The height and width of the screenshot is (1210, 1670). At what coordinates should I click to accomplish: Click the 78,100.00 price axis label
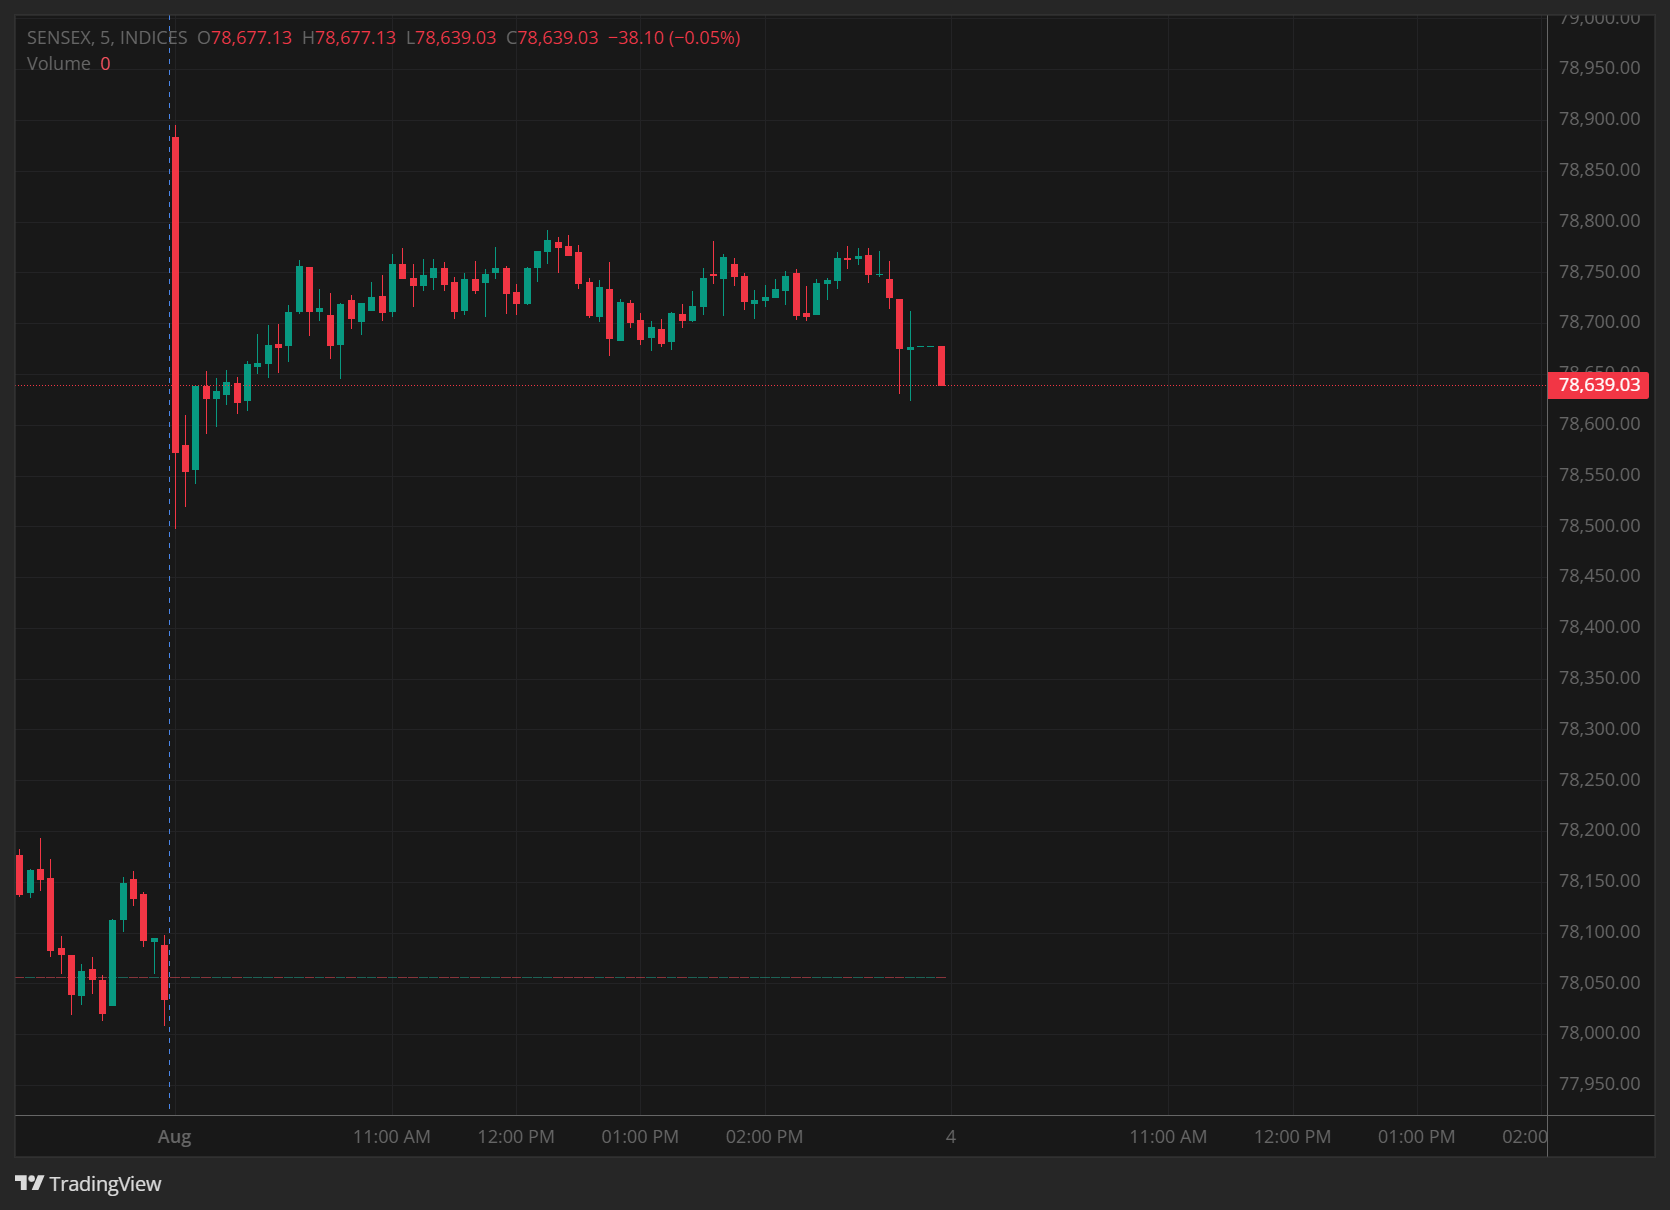(x=1599, y=932)
